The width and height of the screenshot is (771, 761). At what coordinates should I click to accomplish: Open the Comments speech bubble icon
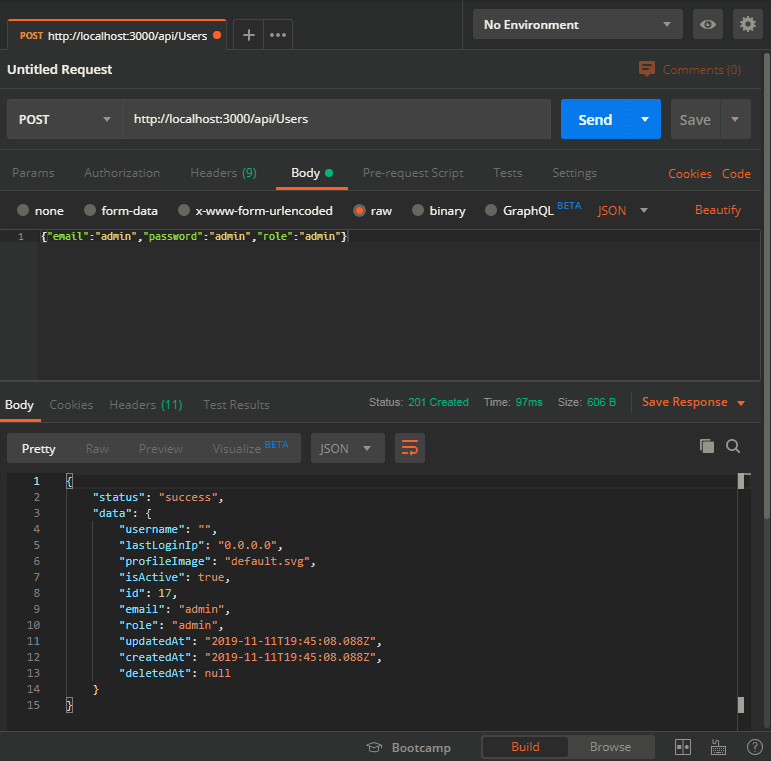point(647,69)
